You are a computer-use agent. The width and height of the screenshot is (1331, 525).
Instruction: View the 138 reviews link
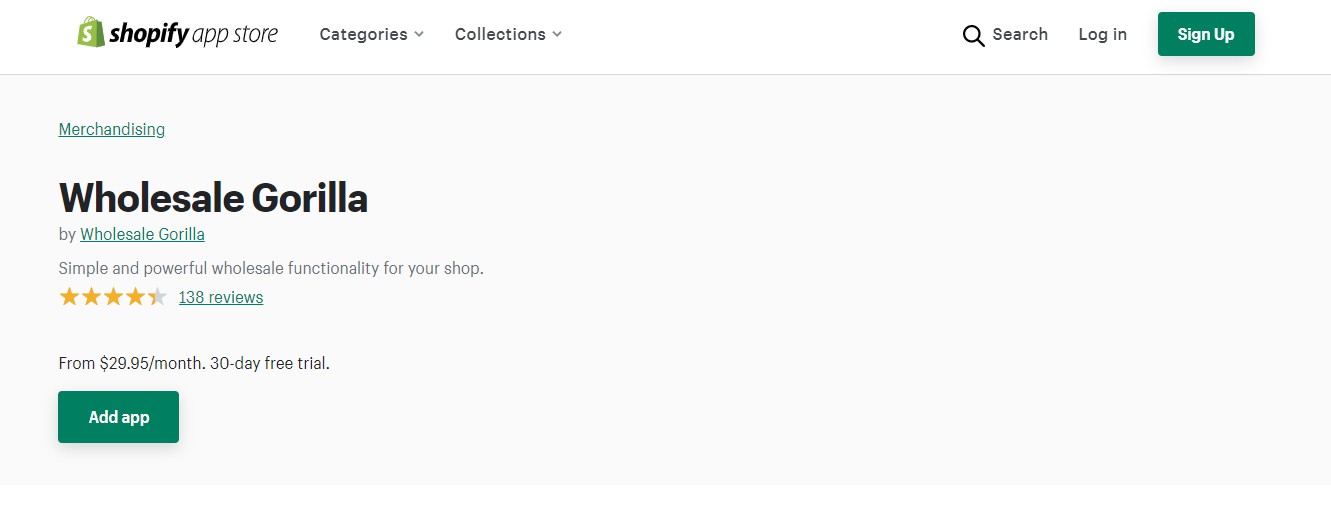pos(221,297)
